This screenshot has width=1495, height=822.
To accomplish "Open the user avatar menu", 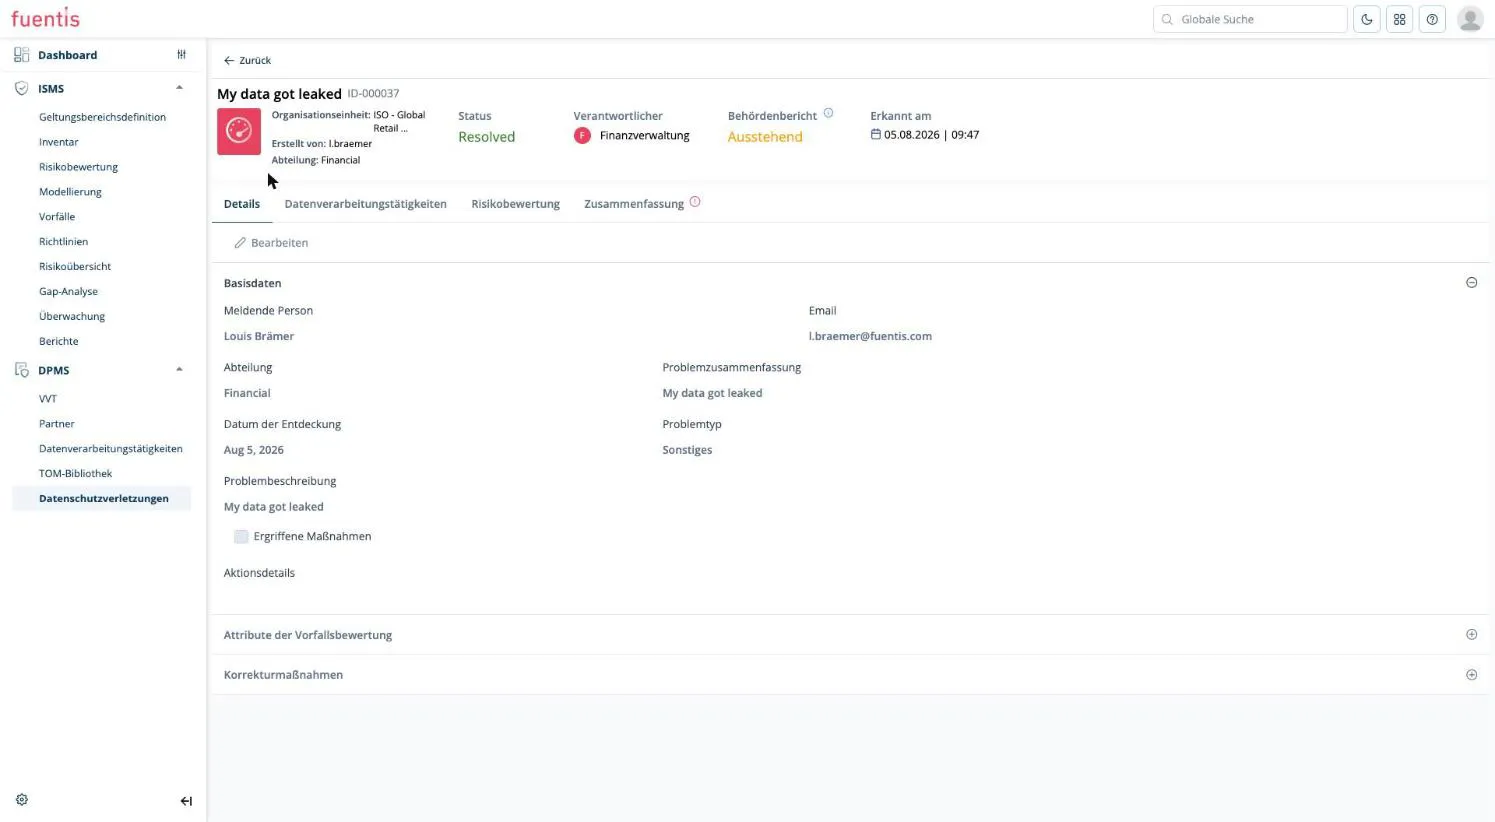I will [x=1470, y=19].
